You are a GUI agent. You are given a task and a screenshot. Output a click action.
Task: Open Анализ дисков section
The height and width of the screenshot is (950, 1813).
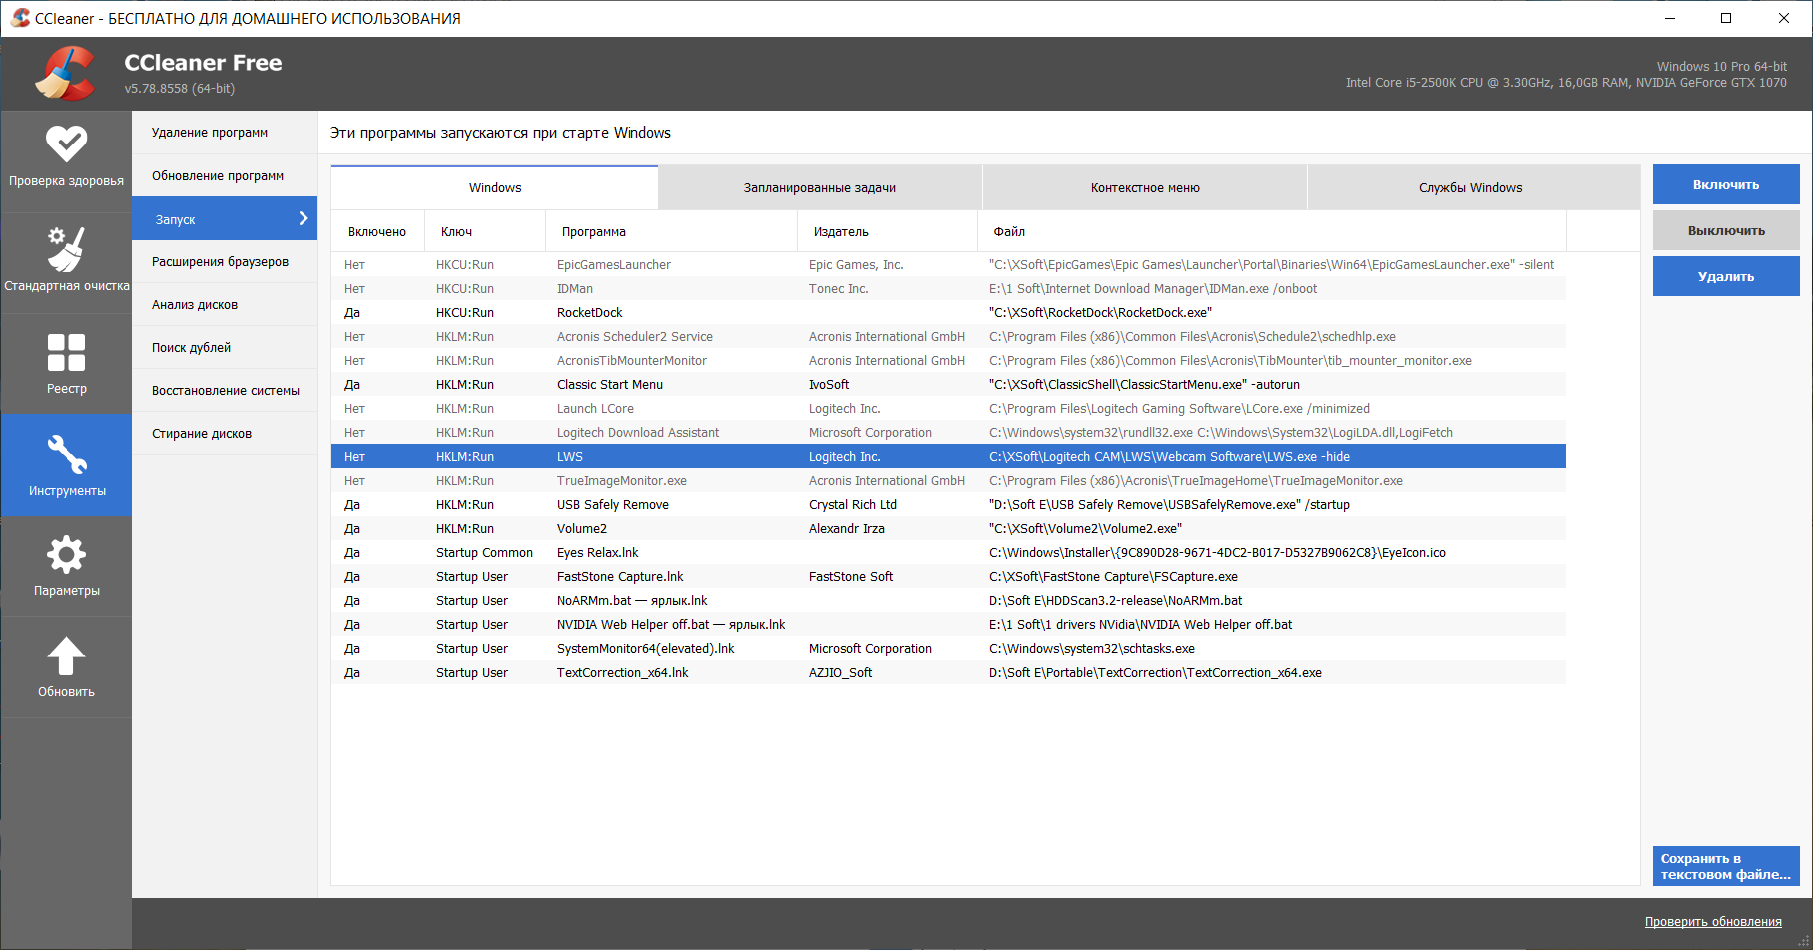[x=224, y=305]
